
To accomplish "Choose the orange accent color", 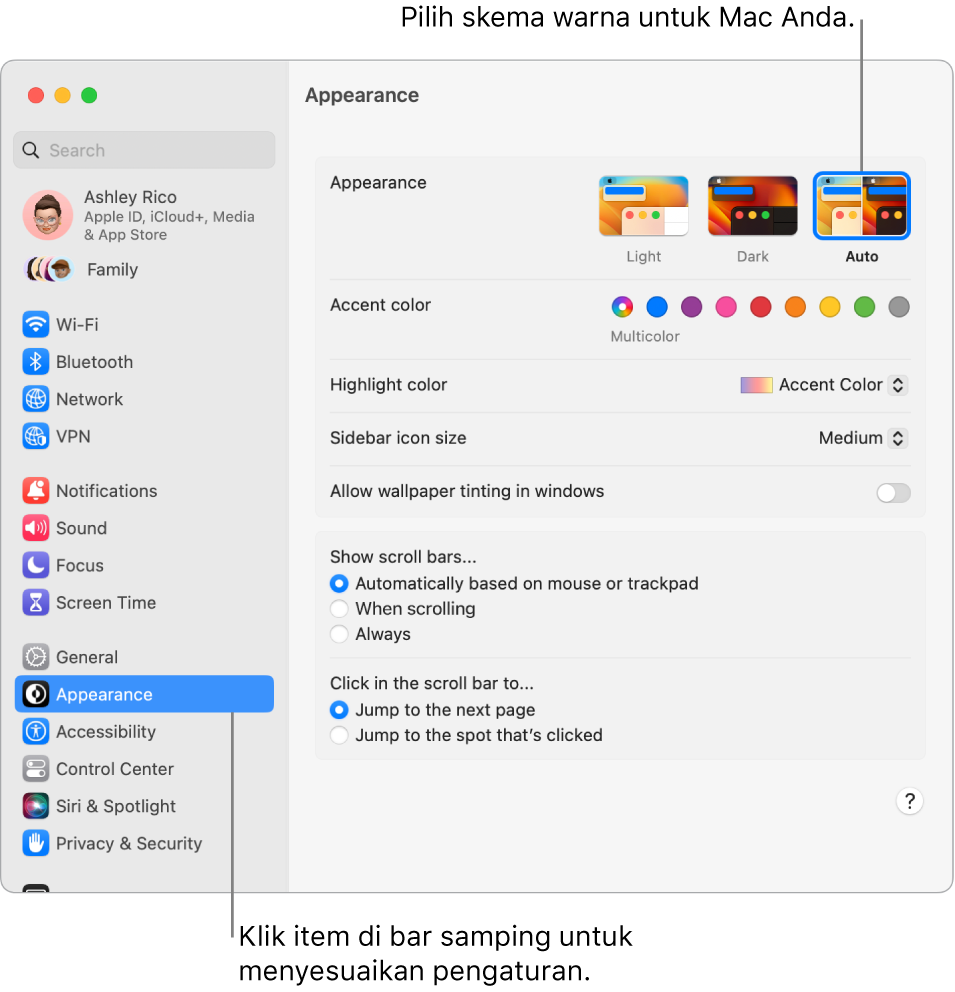I will pyautogui.click(x=795, y=307).
